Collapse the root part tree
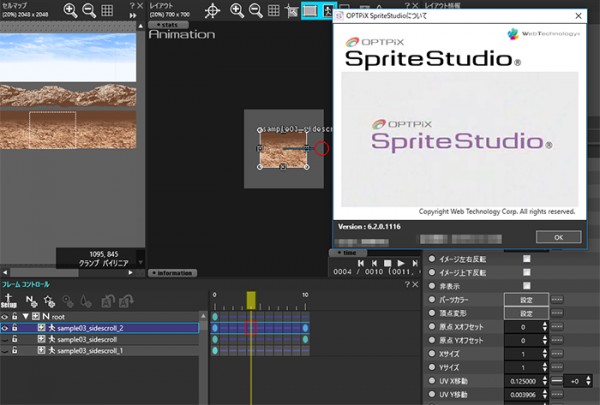Viewport: 600px width, 405px height. click(x=26, y=317)
